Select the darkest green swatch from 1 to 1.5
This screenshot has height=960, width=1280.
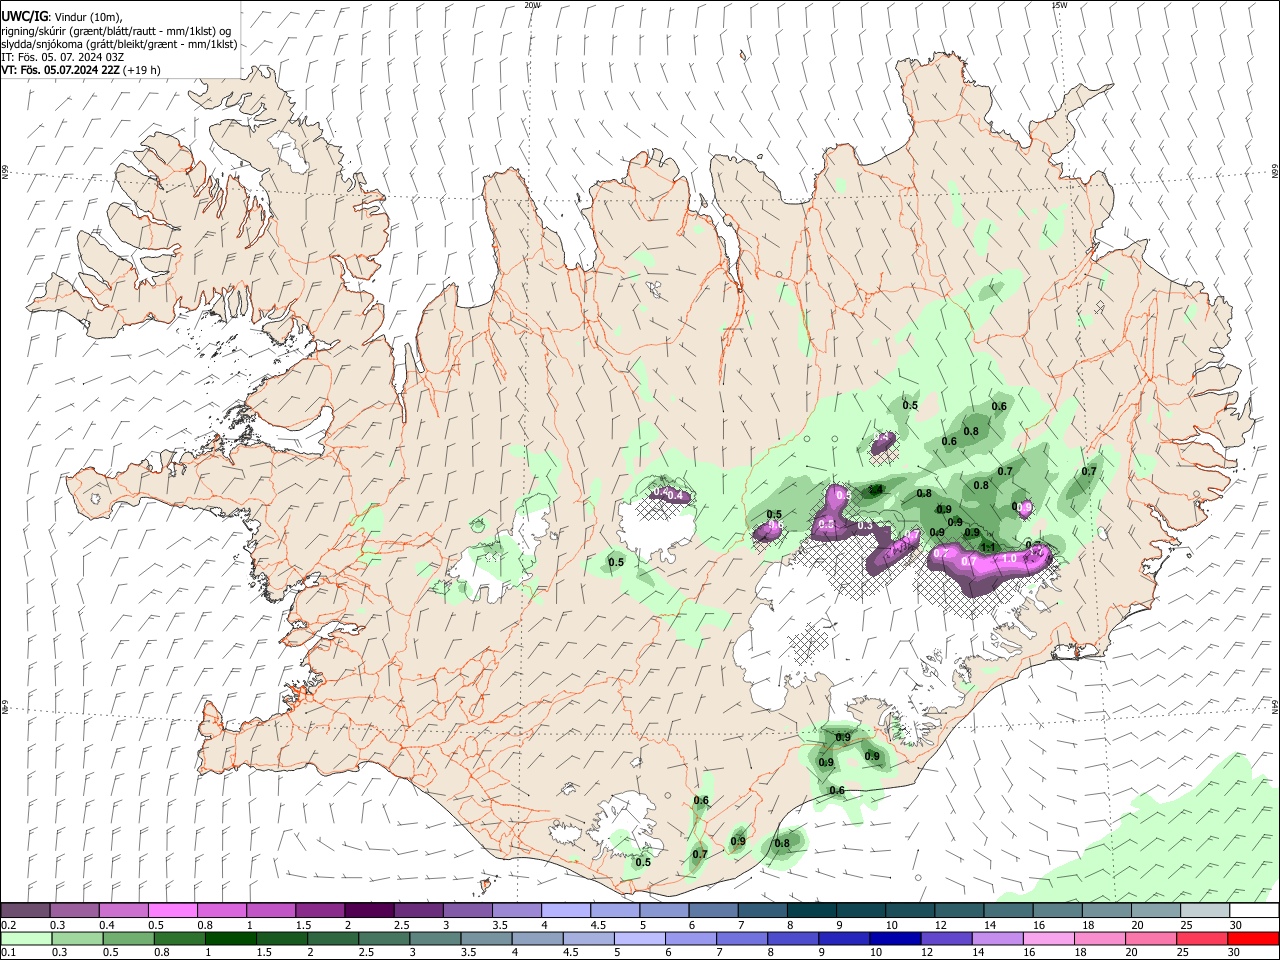230,938
